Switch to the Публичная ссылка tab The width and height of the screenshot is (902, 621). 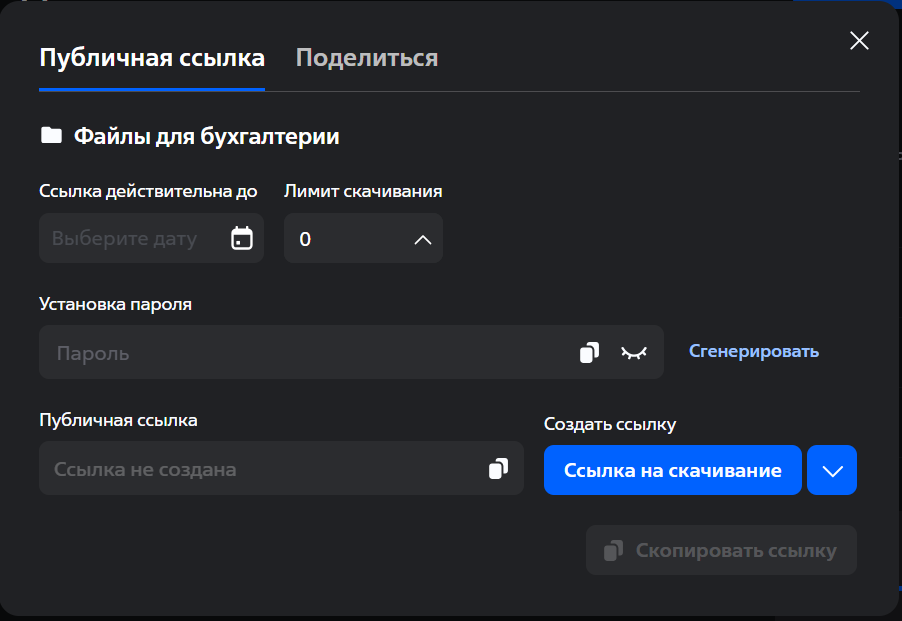click(152, 58)
